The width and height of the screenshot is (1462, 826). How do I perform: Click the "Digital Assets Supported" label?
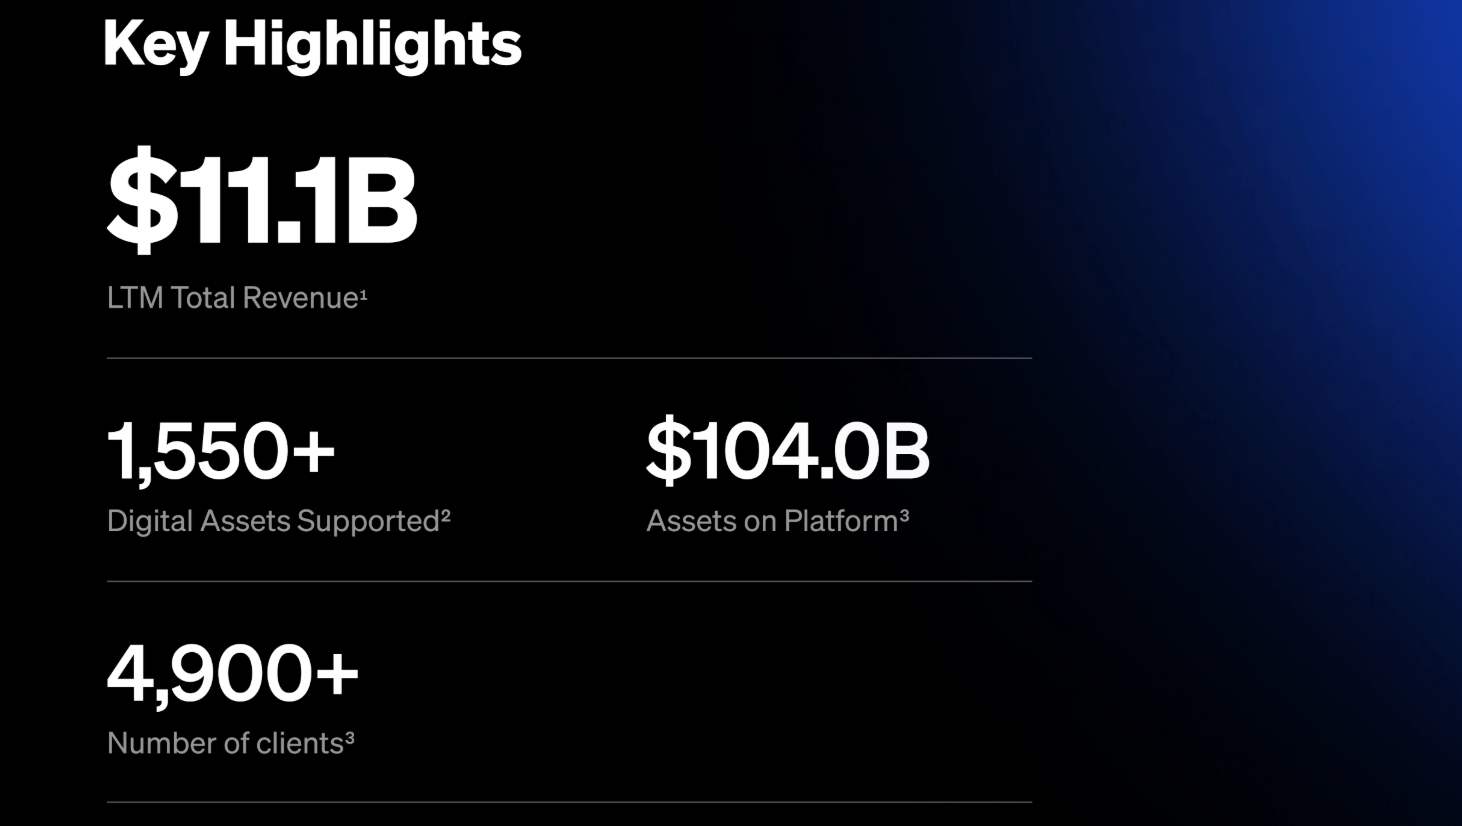pos(272,521)
